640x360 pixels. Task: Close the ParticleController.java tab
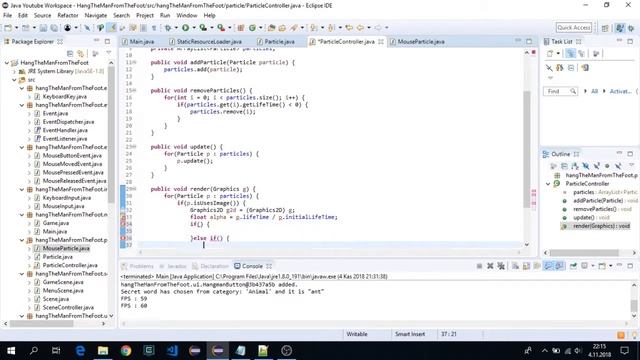pos(381,42)
